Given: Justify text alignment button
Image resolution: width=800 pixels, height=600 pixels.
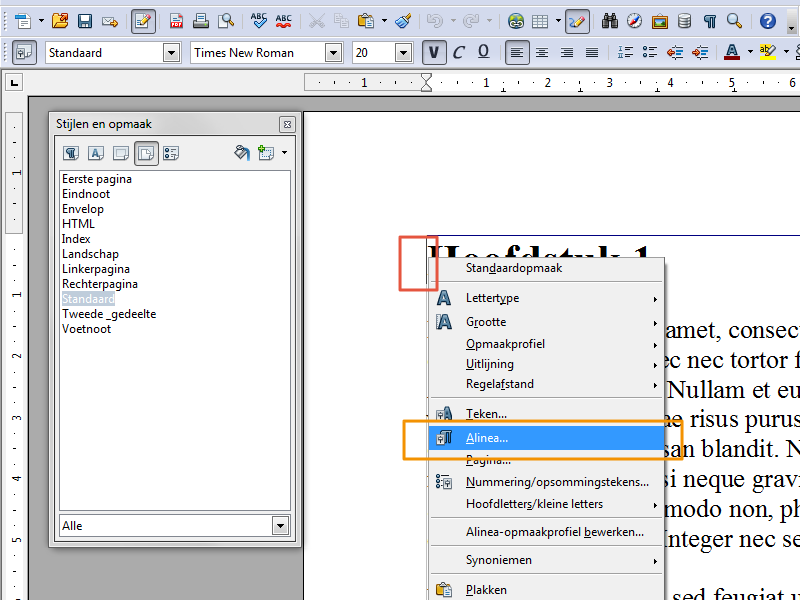Looking at the screenshot, I should [x=592, y=53].
